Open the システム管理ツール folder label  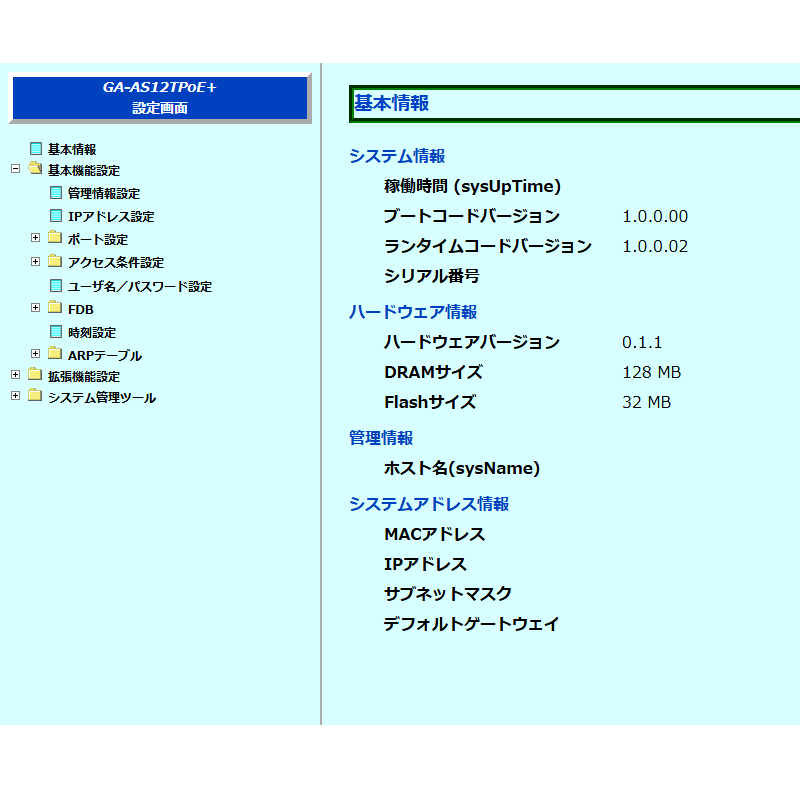pyautogui.click(x=102, y=397)
